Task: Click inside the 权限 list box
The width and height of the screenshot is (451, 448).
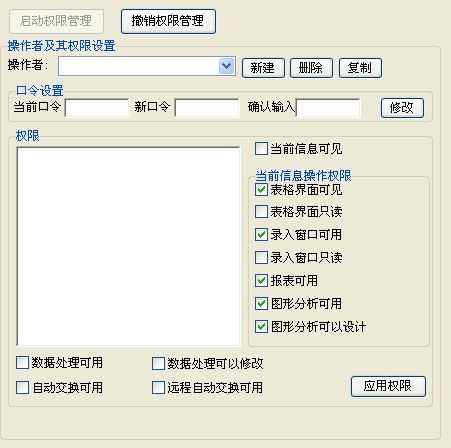Action: tap(128, 247)
